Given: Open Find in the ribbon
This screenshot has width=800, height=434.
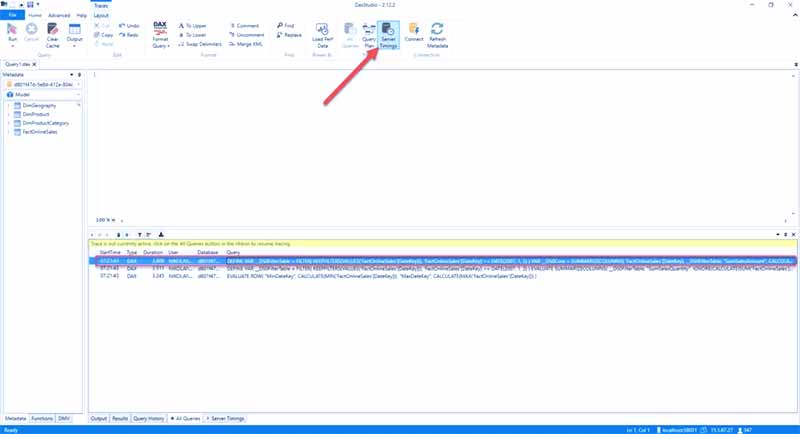Looking at the screenshot, I should (286, 25).
